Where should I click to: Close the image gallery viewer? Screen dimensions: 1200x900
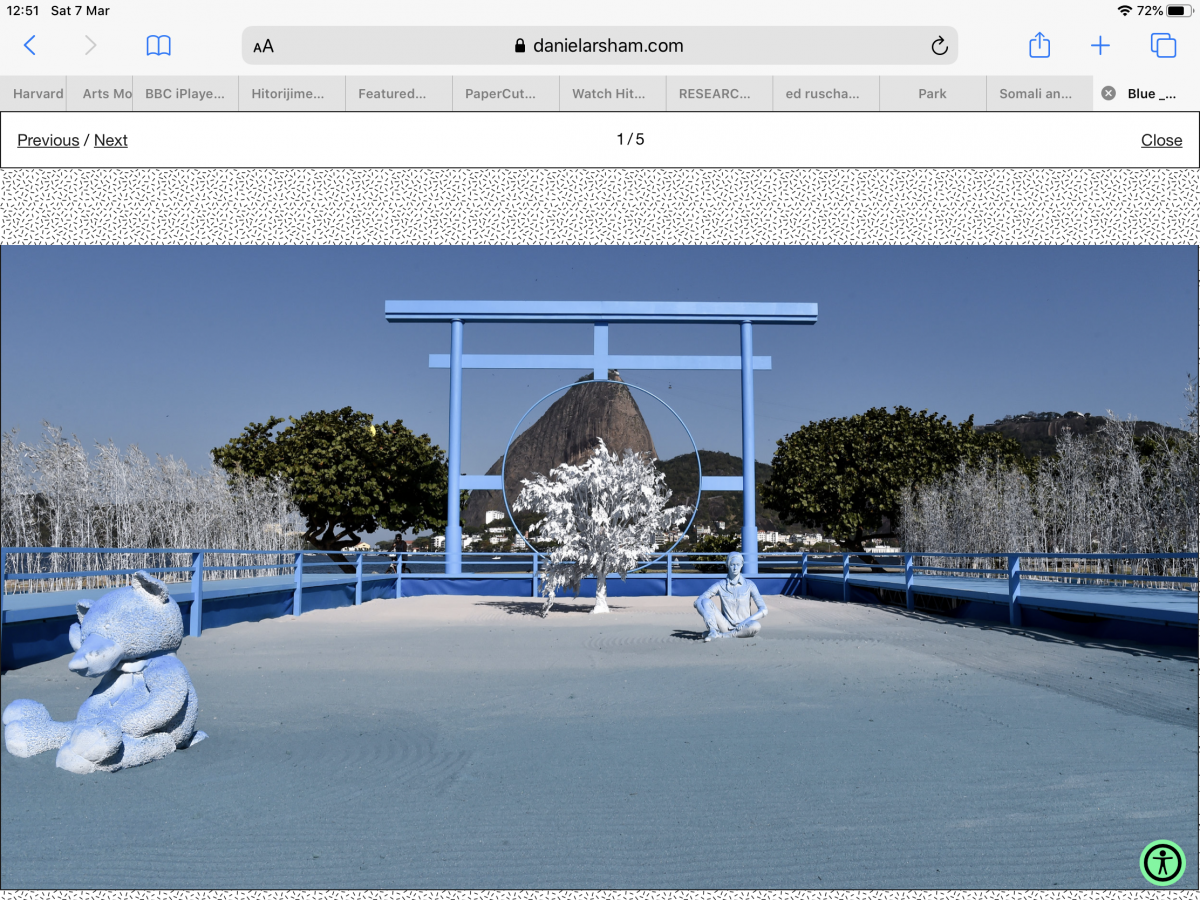[1161, 140]
